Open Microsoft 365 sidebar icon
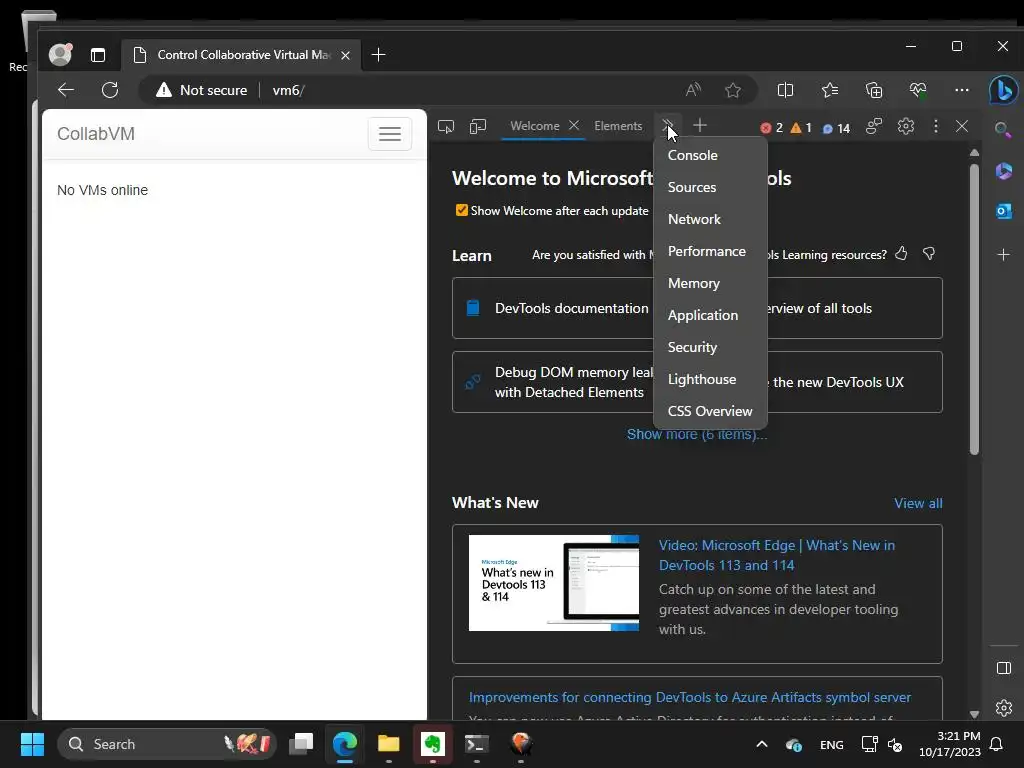 (1004, 171)
